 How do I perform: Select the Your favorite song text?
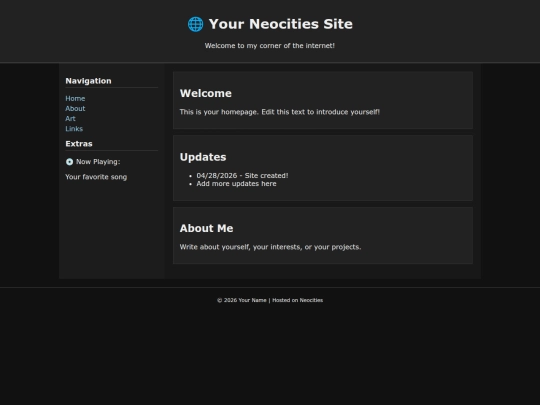[96, 177]
